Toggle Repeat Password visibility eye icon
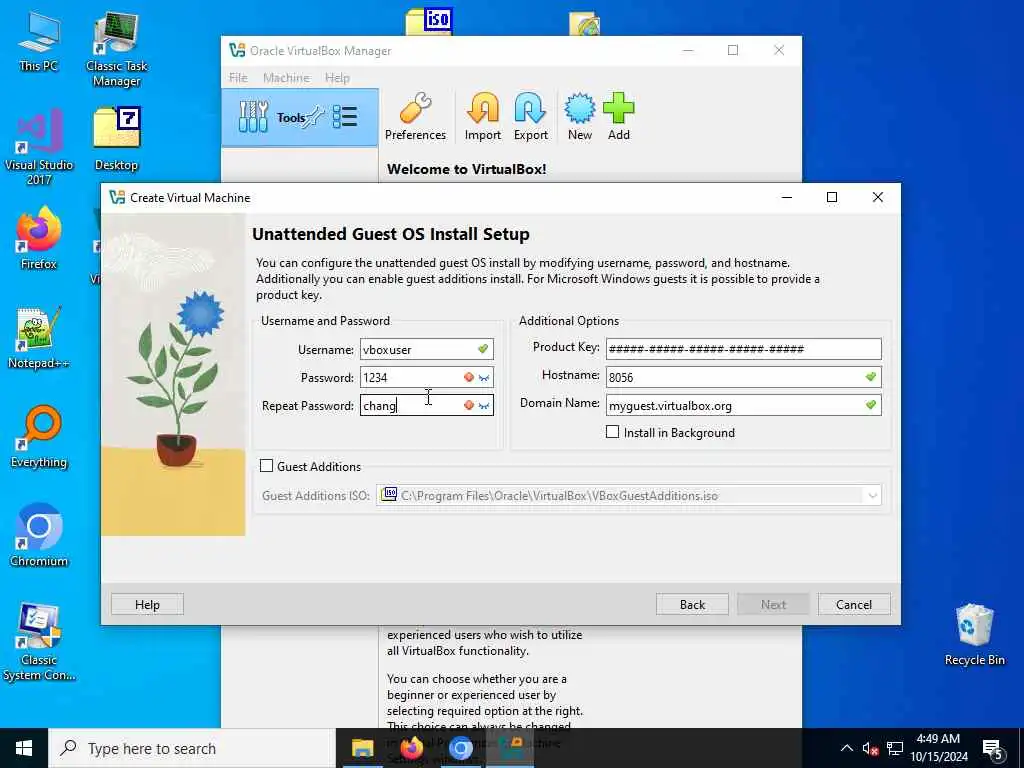The width and height of the screenshot is (1024, 768). [x=484, y=406]
